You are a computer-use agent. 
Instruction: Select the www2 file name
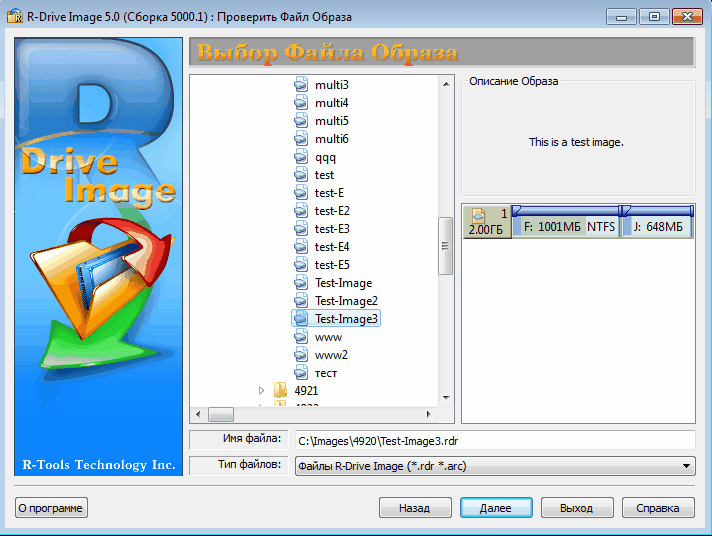[x=331, y=355]
